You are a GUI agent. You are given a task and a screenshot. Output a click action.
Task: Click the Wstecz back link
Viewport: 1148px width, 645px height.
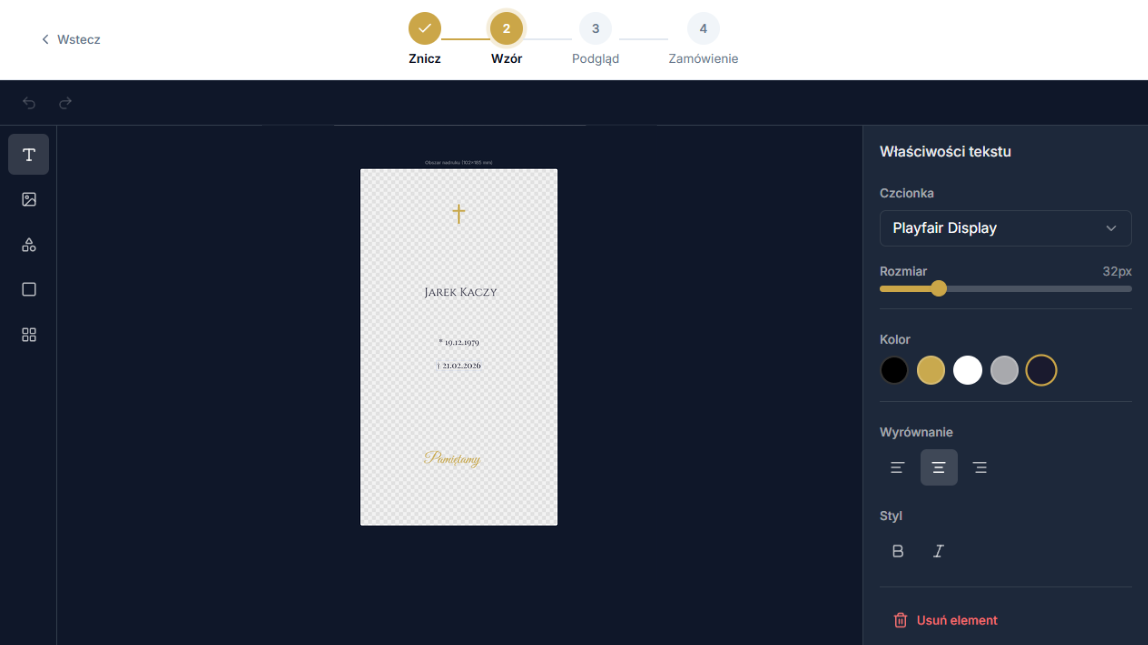(x=71, y=40)
